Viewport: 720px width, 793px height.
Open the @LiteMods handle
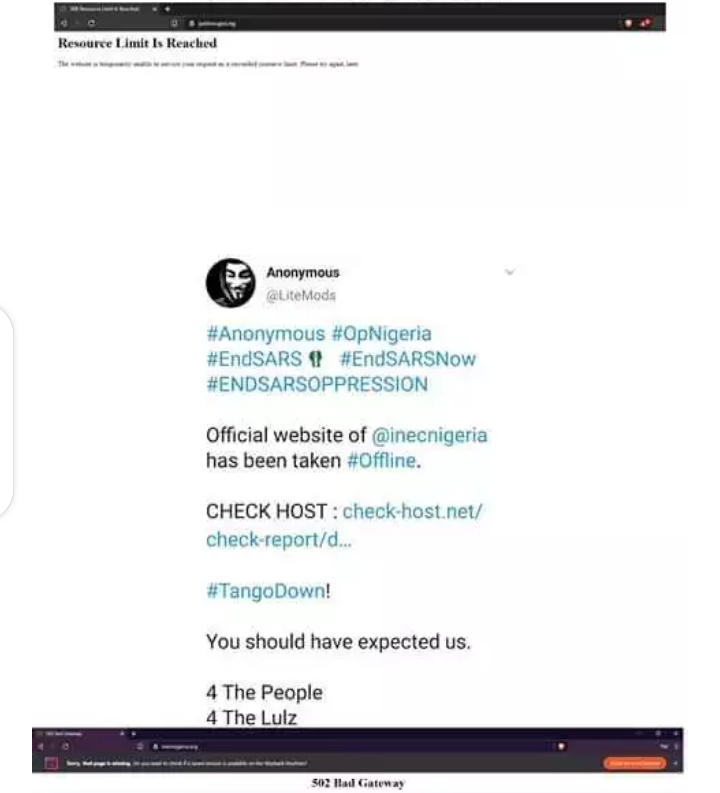click(x=301, y=295)
